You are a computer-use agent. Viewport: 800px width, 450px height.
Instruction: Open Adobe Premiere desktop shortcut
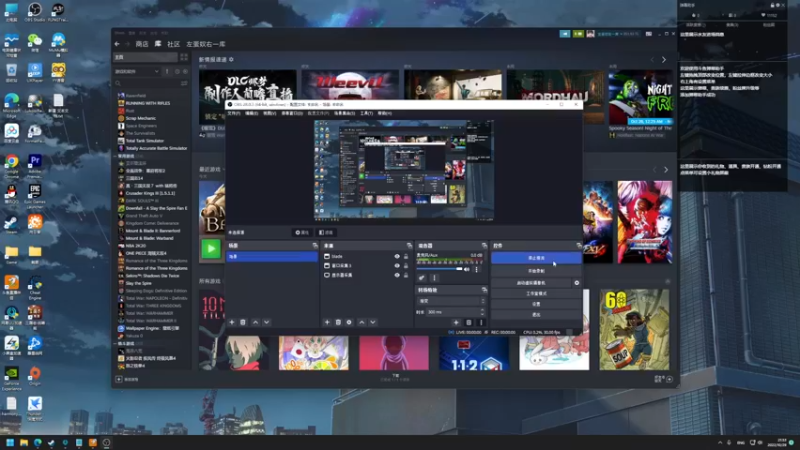click(35, 164)
